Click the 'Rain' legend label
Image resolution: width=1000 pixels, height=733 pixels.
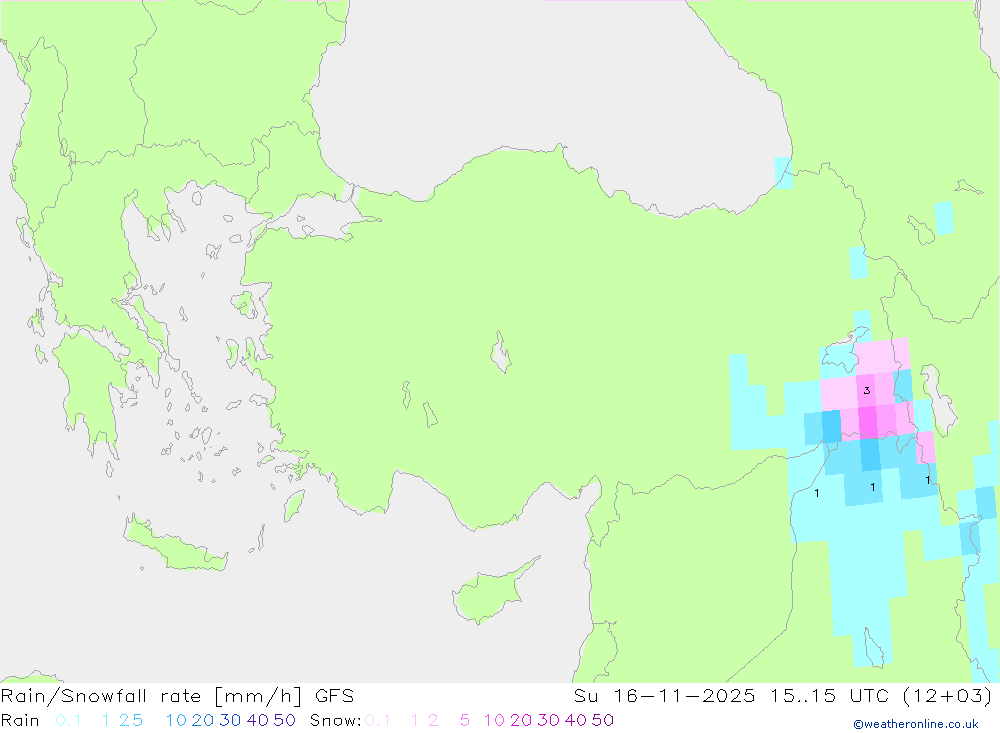20,720
